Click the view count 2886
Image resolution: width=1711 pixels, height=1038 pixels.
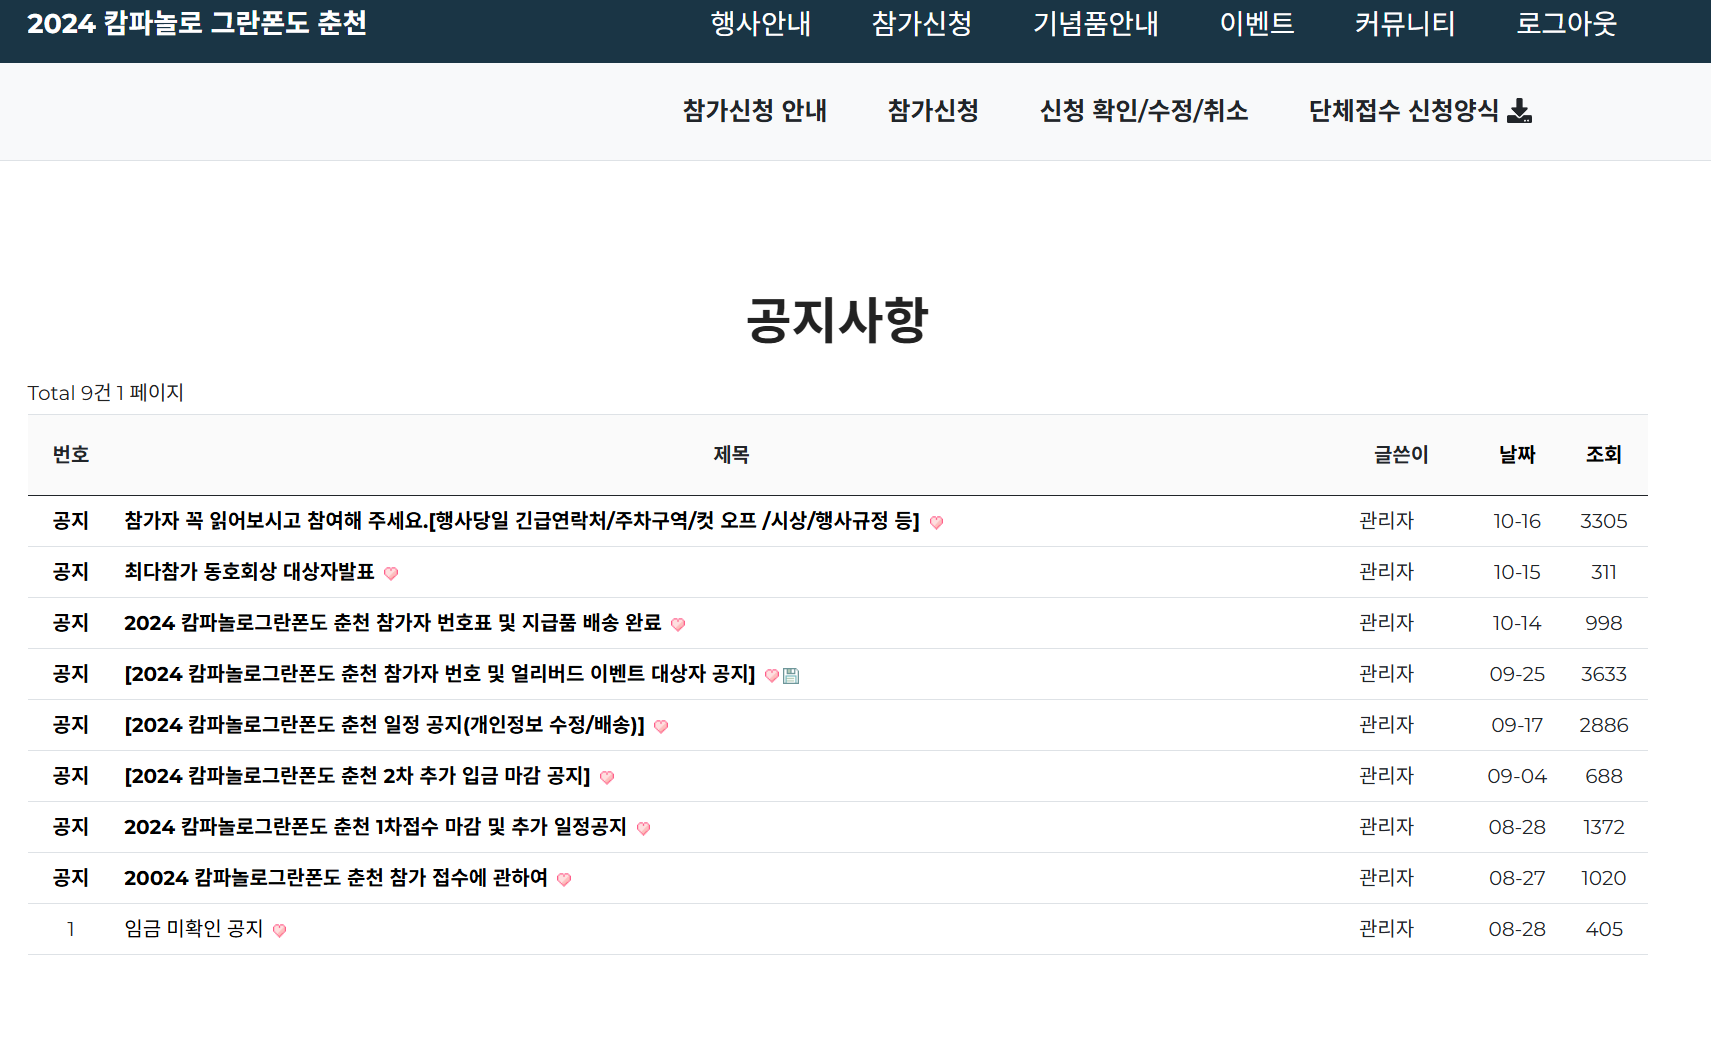click(x=1603, y=725)
